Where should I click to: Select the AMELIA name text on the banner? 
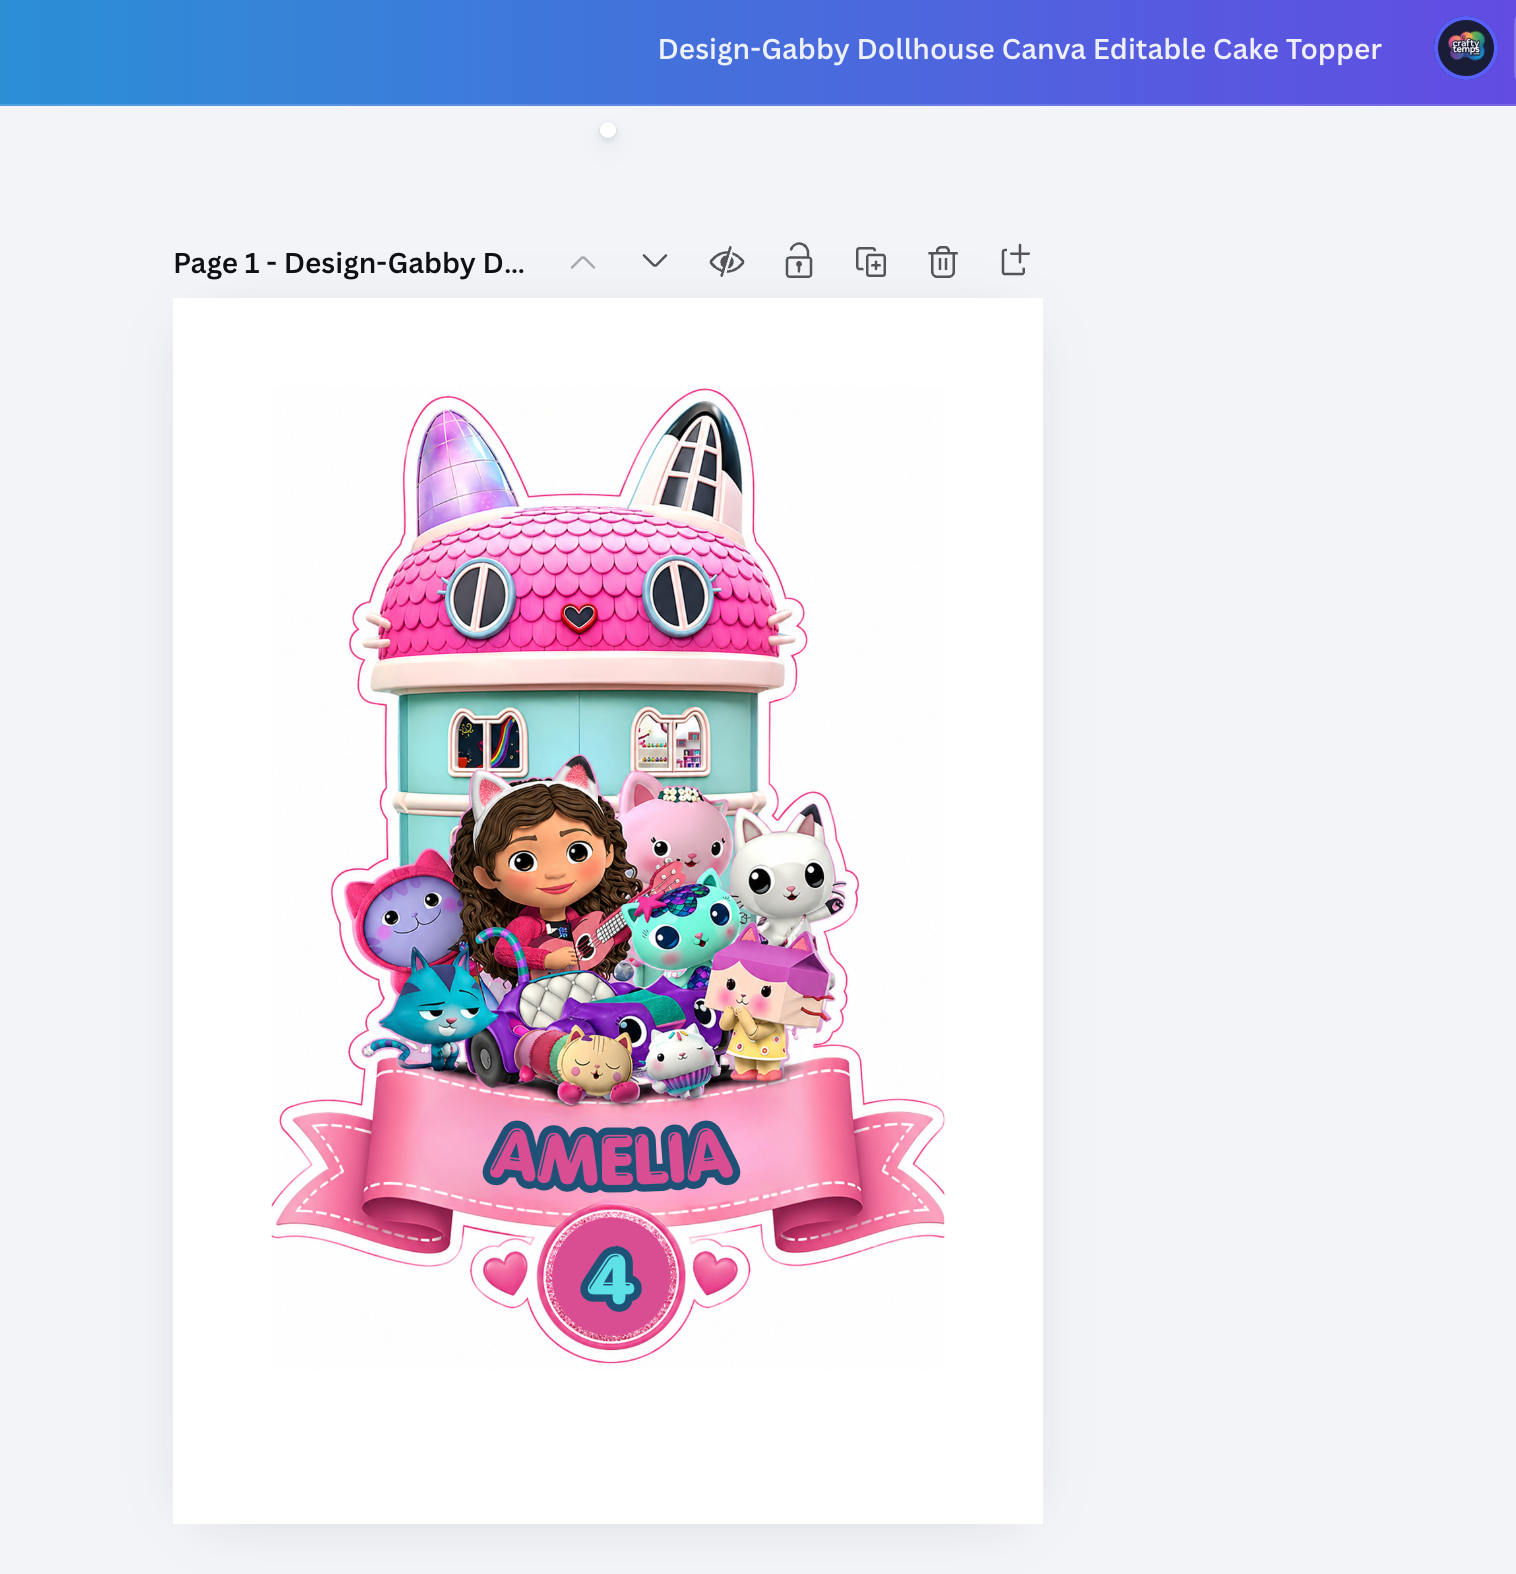click(x=612, y=1157)
